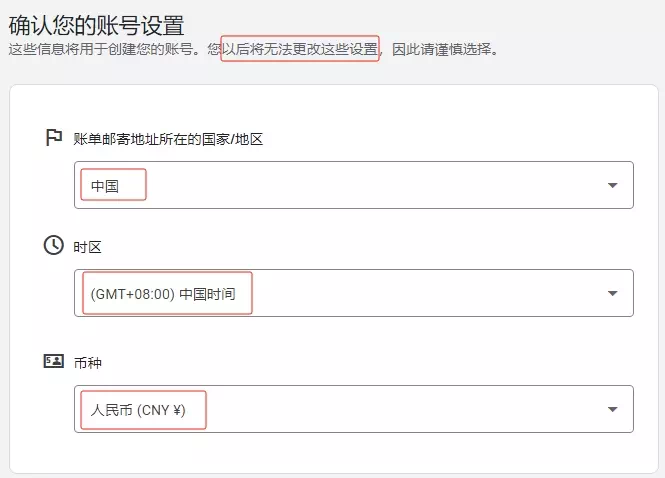
Task: Click the currency dropdown arrow
Action: (x=611, y=410)
